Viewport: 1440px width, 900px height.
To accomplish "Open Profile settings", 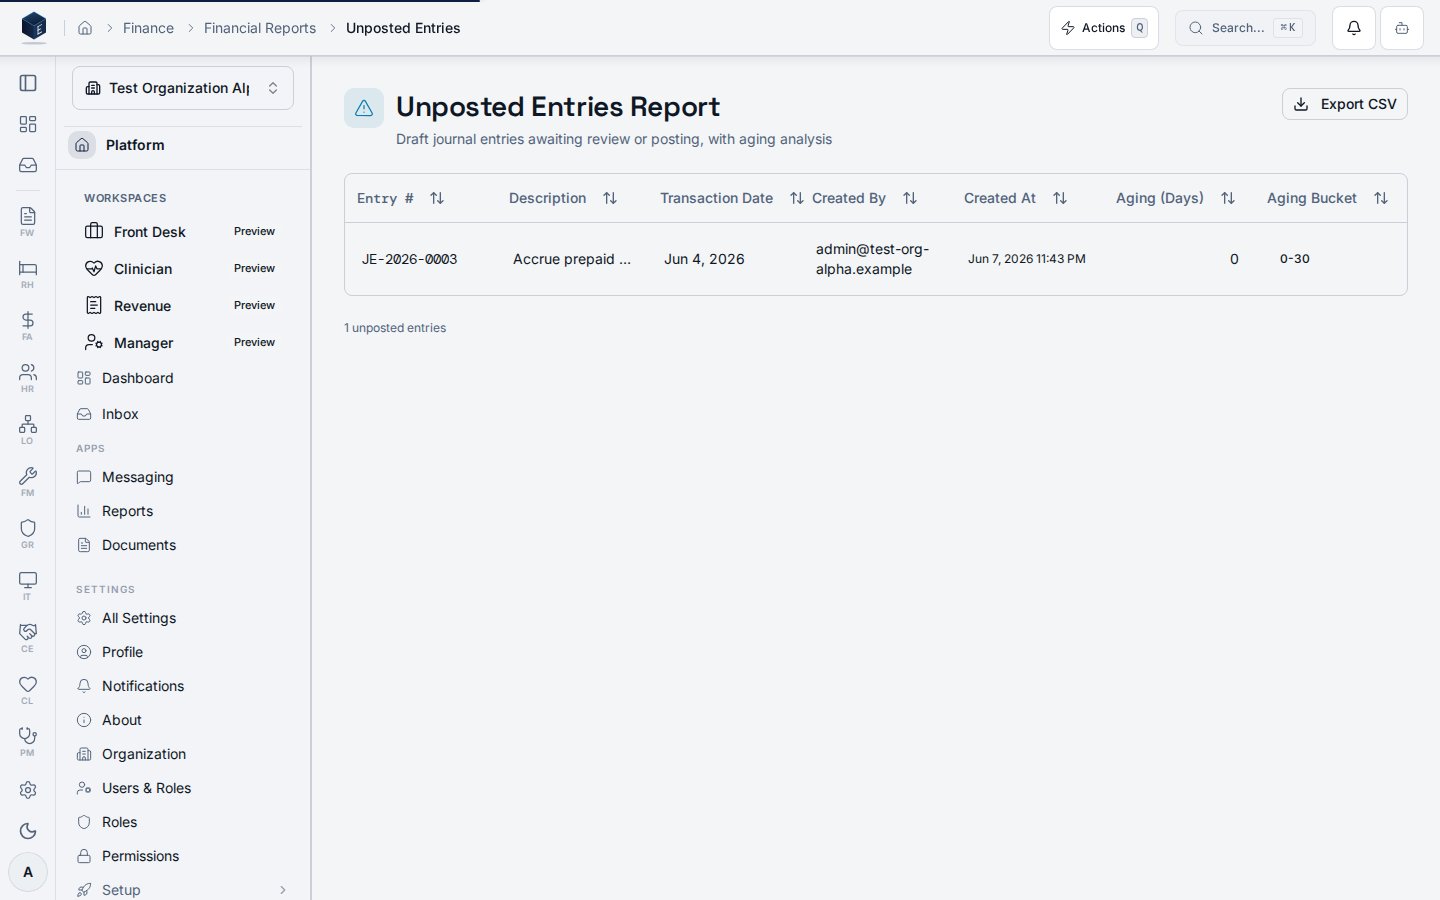I will [x=183, y=652].
